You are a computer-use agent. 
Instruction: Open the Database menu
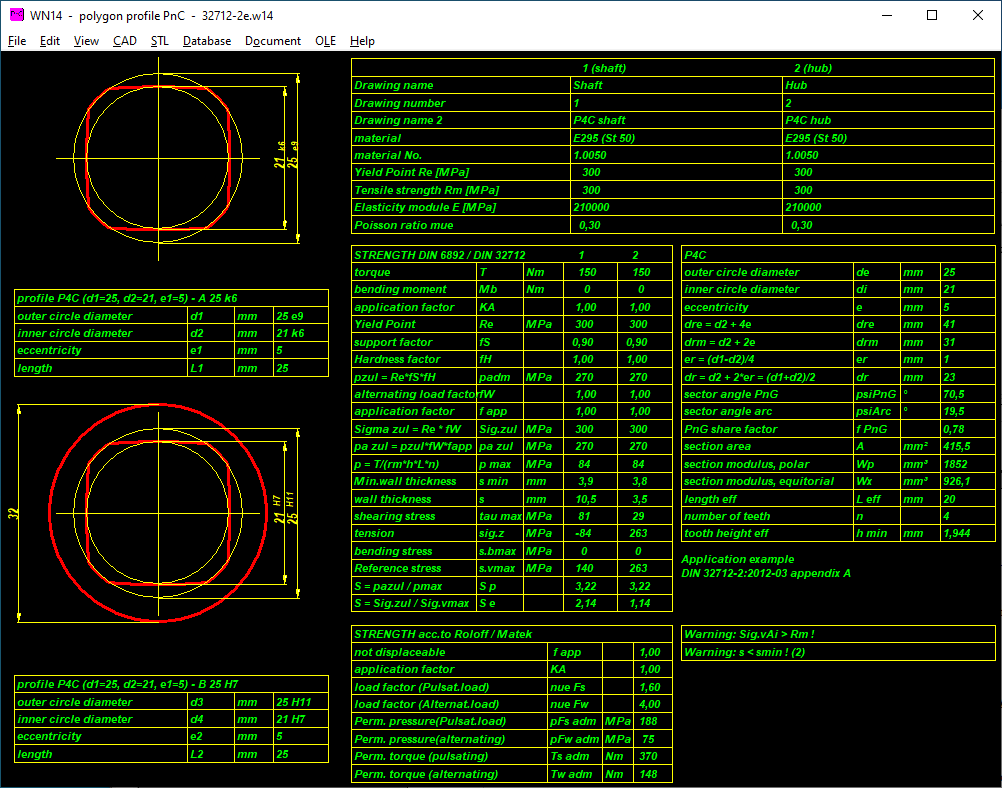tap(207, 41)
